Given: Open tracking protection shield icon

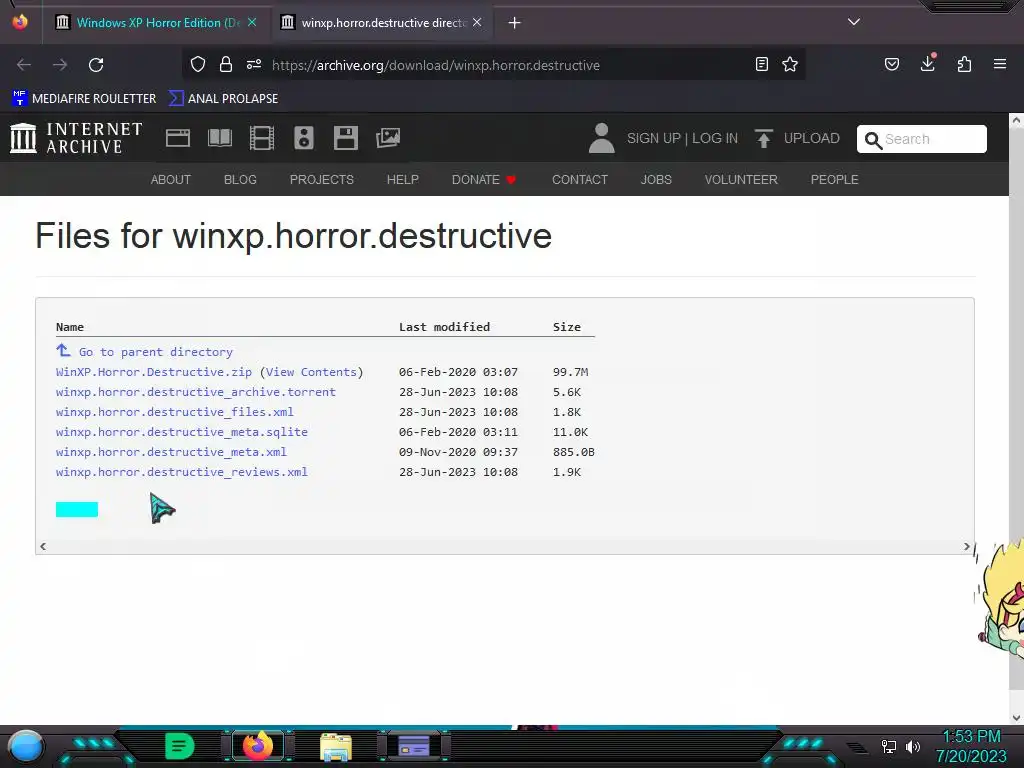Looking at the screenshot, I should coord(198,64).
